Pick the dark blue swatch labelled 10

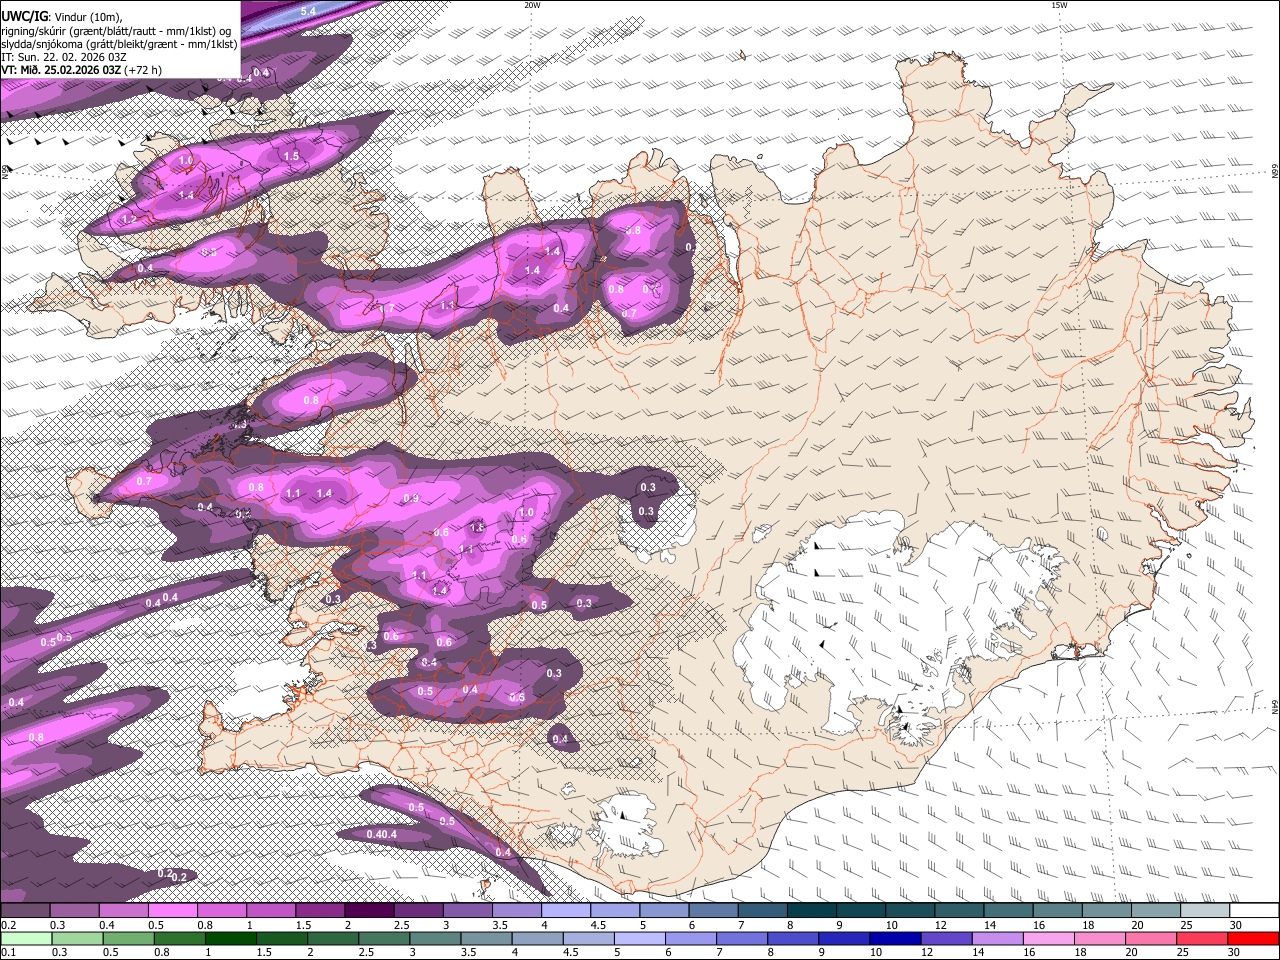[894, 939]
